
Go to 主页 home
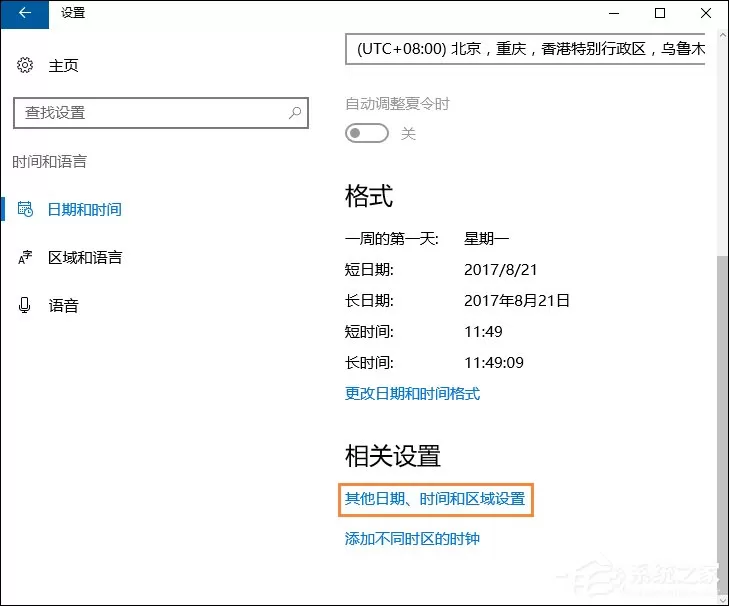64,66
